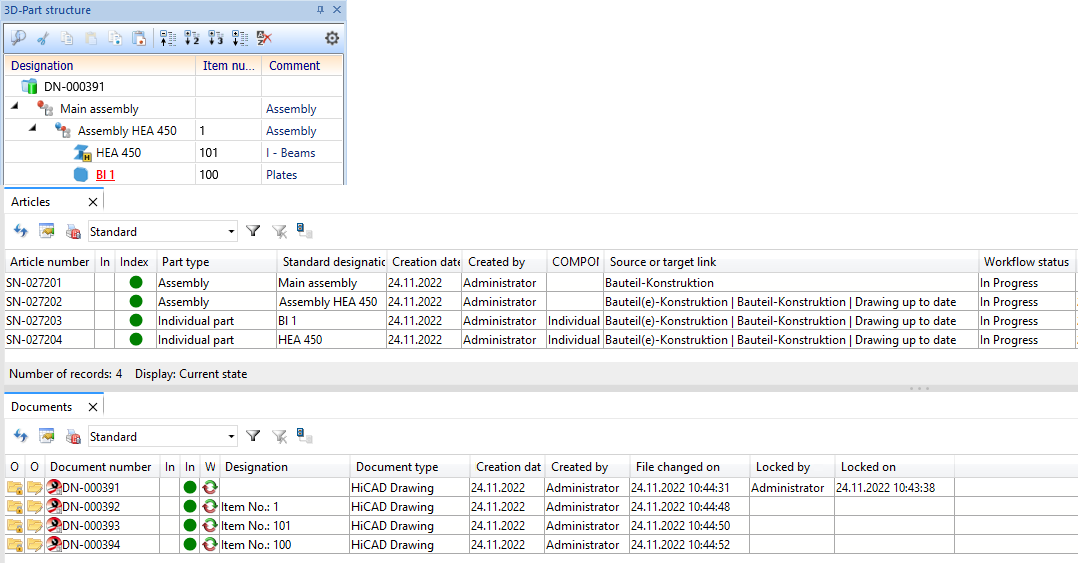Screen dimensions: 1078x563
Task: Select the Documents tab
Action: pyautogui.click(x=42, y=407)
